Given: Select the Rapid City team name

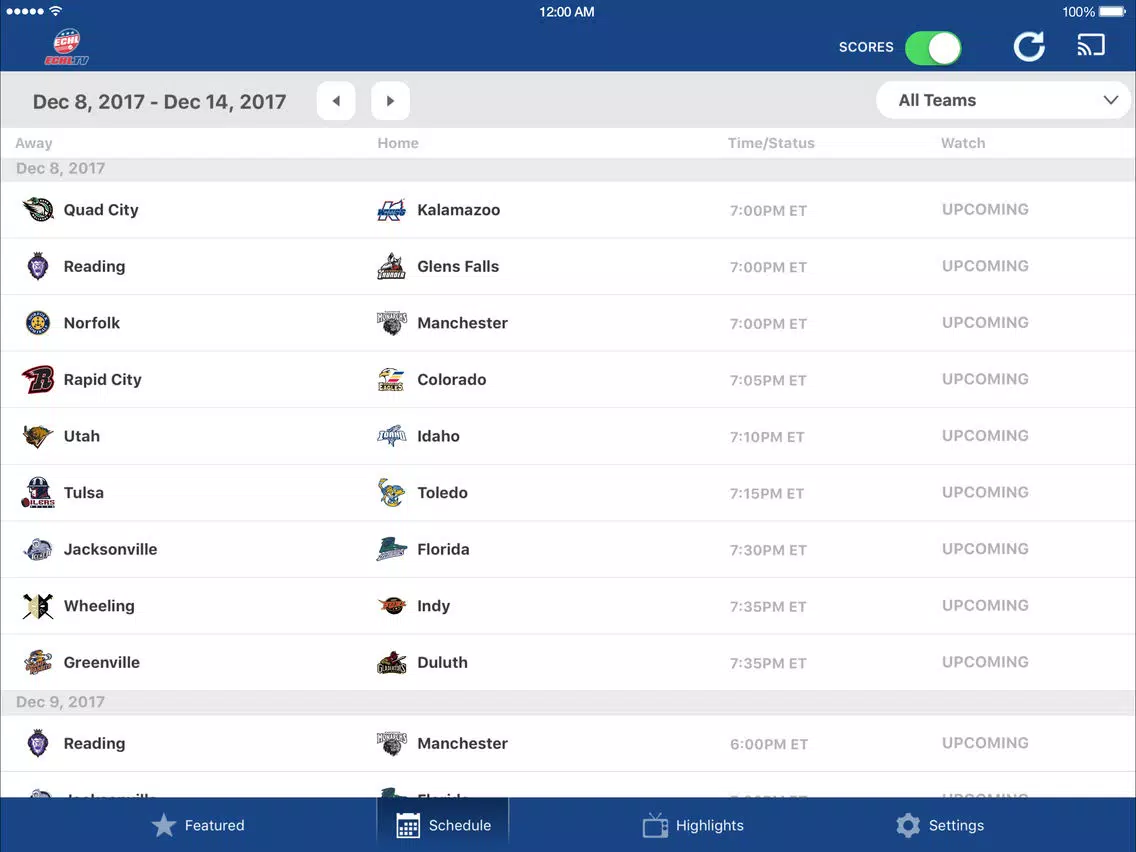Looking at the screenshot, I should click(x=103, y=380).
